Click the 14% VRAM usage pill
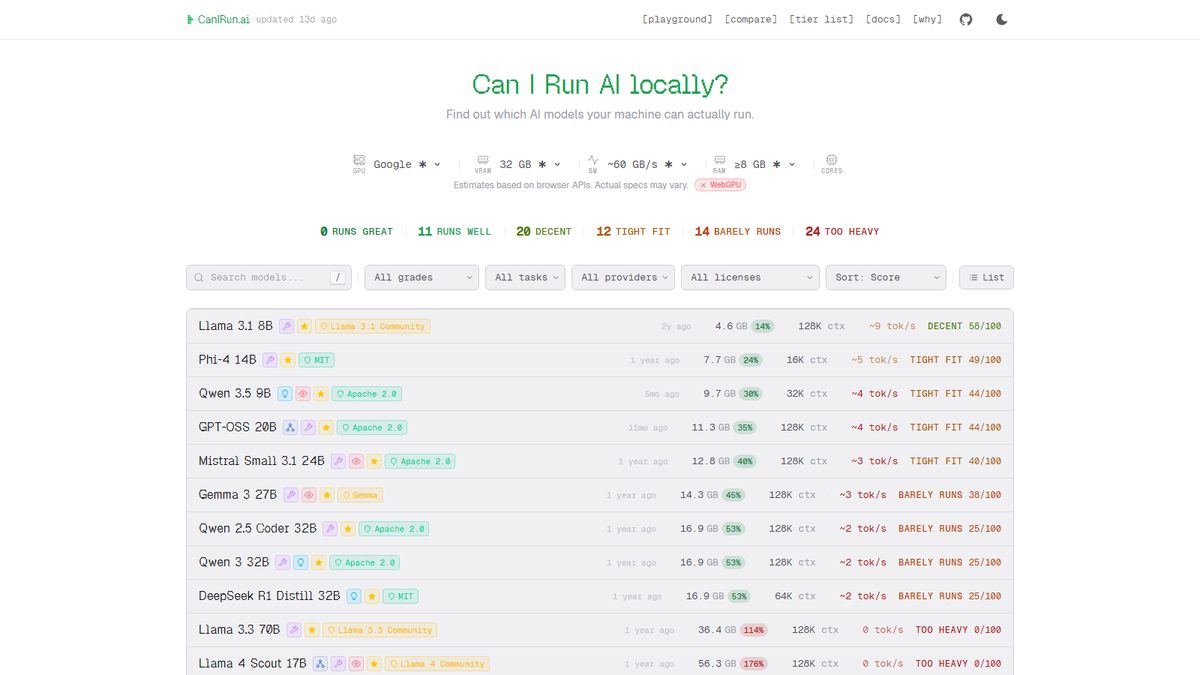 (x=763, y=326)
